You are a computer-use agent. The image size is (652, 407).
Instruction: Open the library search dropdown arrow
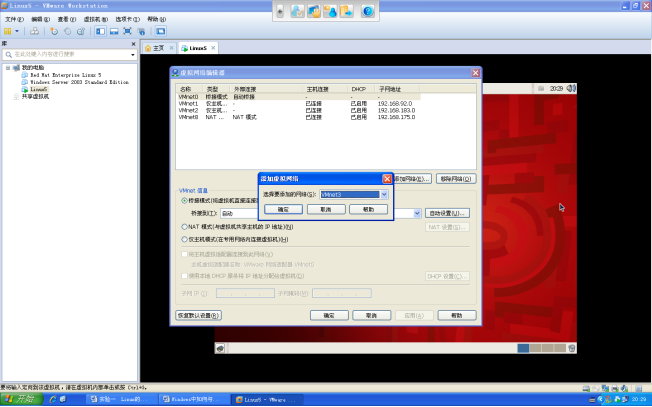pyautogui.click(x=133, y=55)
